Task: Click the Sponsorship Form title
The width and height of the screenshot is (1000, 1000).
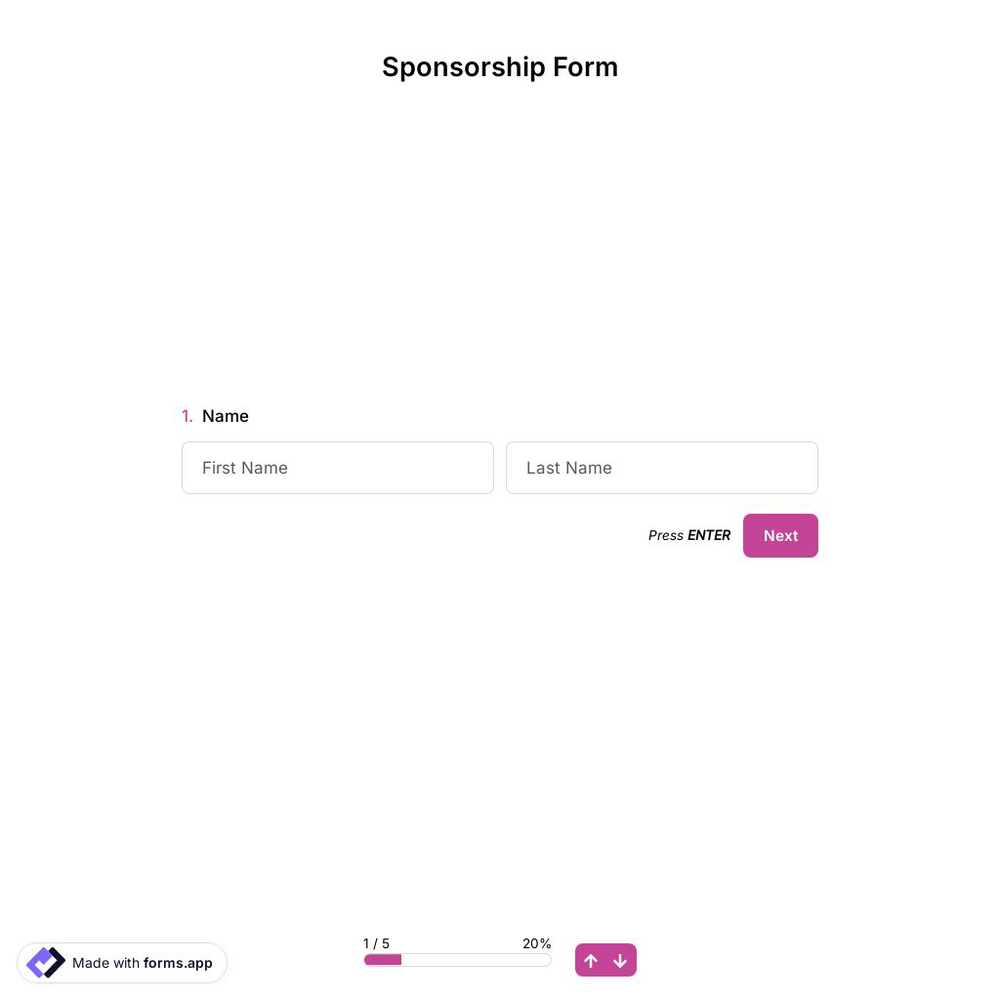Action: coord(499,66)
